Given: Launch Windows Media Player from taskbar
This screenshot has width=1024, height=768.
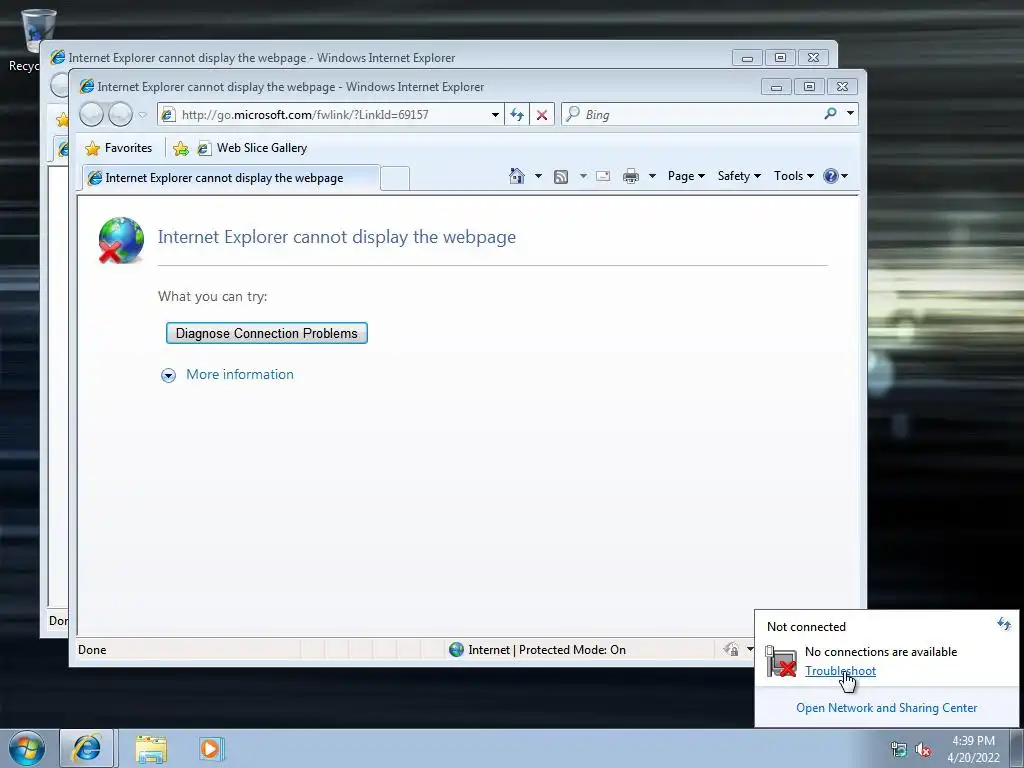Looking at the screenshot, I should coord(211,748).
